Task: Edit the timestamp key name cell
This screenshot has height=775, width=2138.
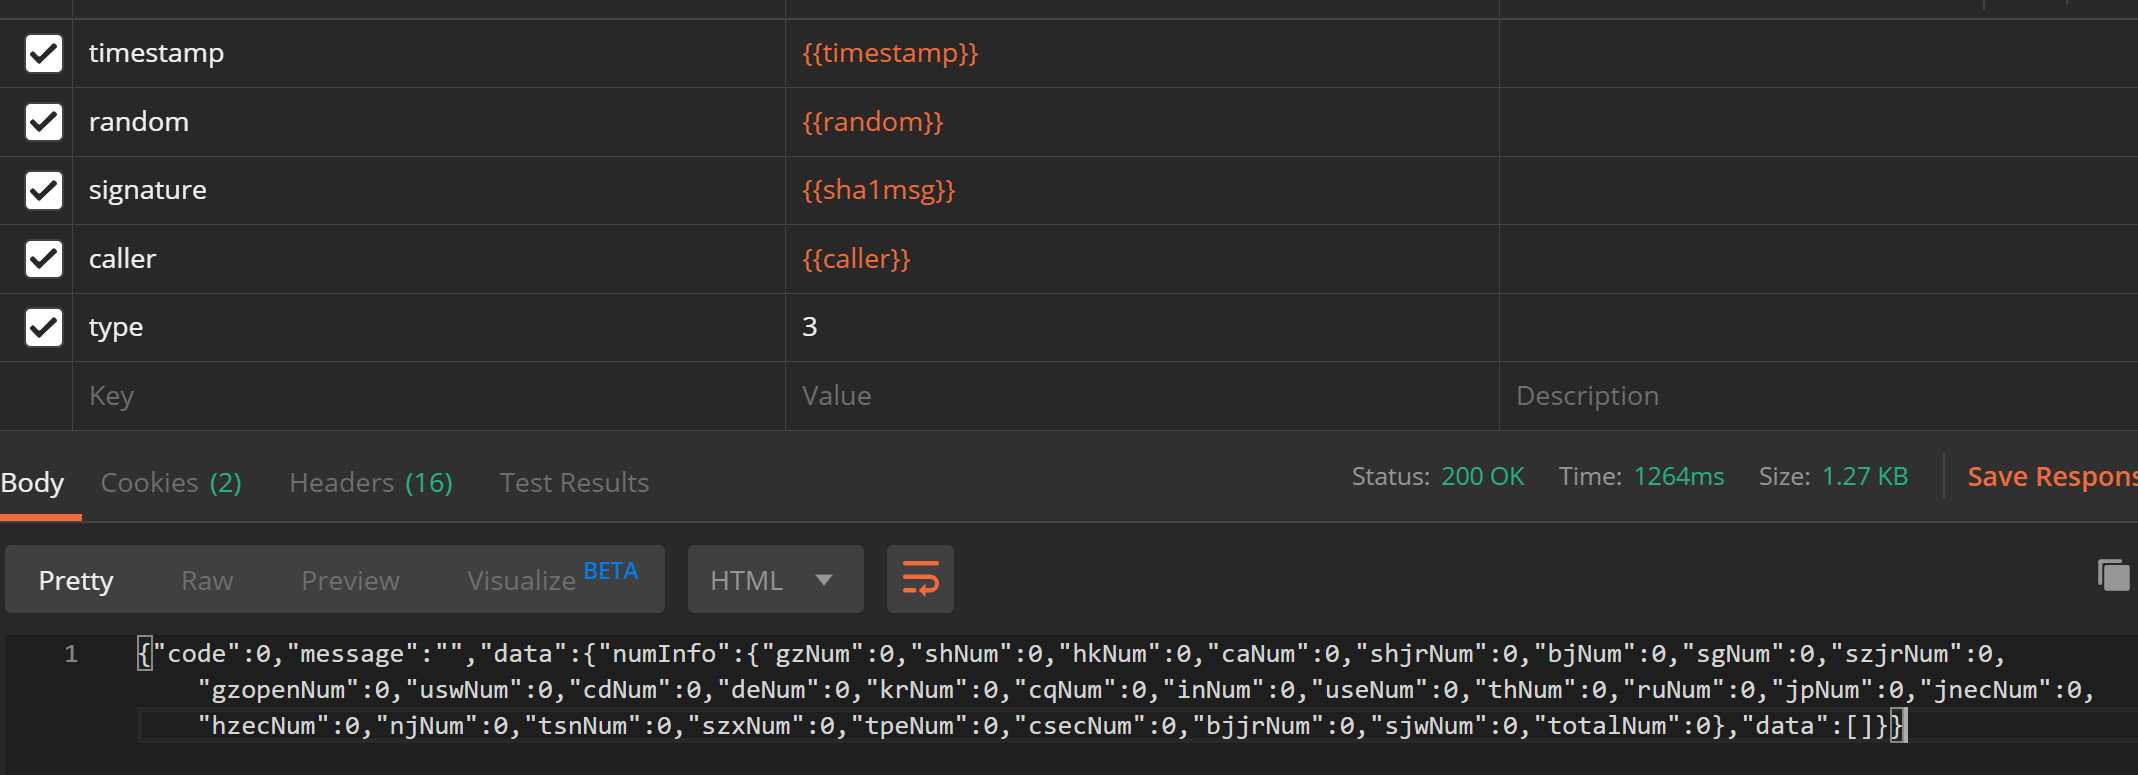Action: (x=429, y=53)
